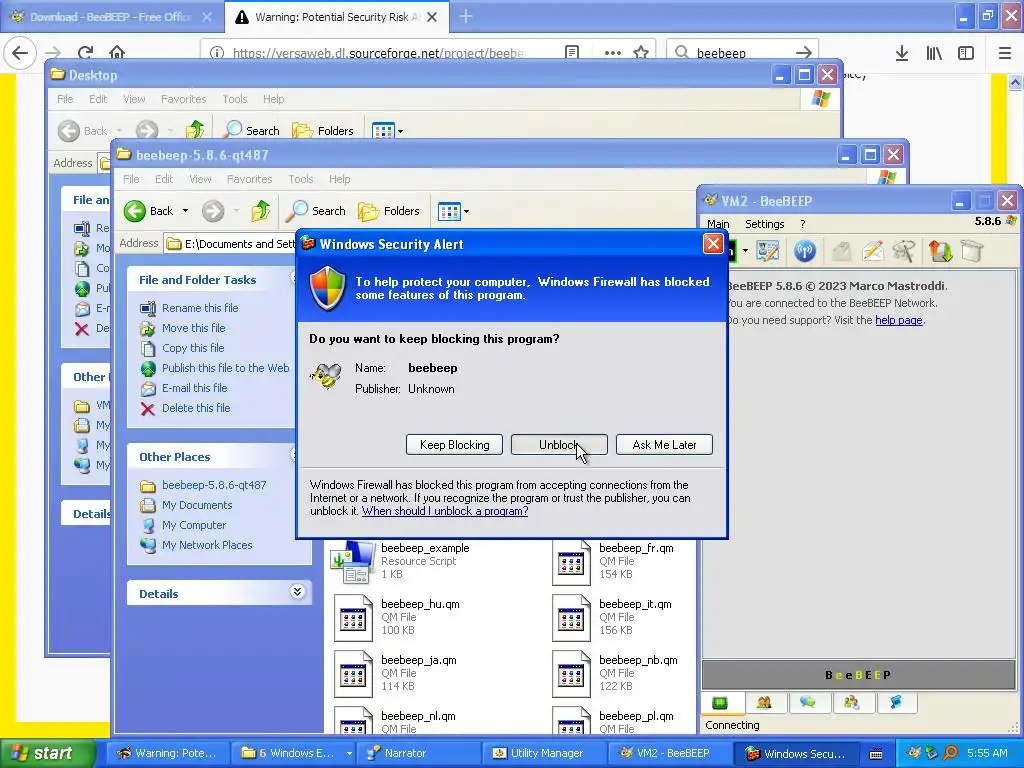Image resolution: width=1024 pixels, height=768 pixels.
Task: Open the Firefox hamburger menu
Action: tap(1004, 53)
